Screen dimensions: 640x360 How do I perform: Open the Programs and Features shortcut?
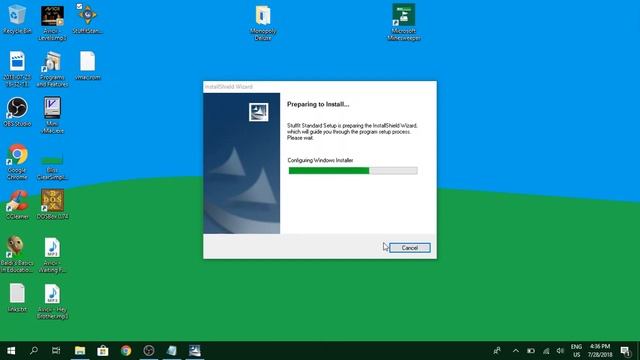click(52, 69)
